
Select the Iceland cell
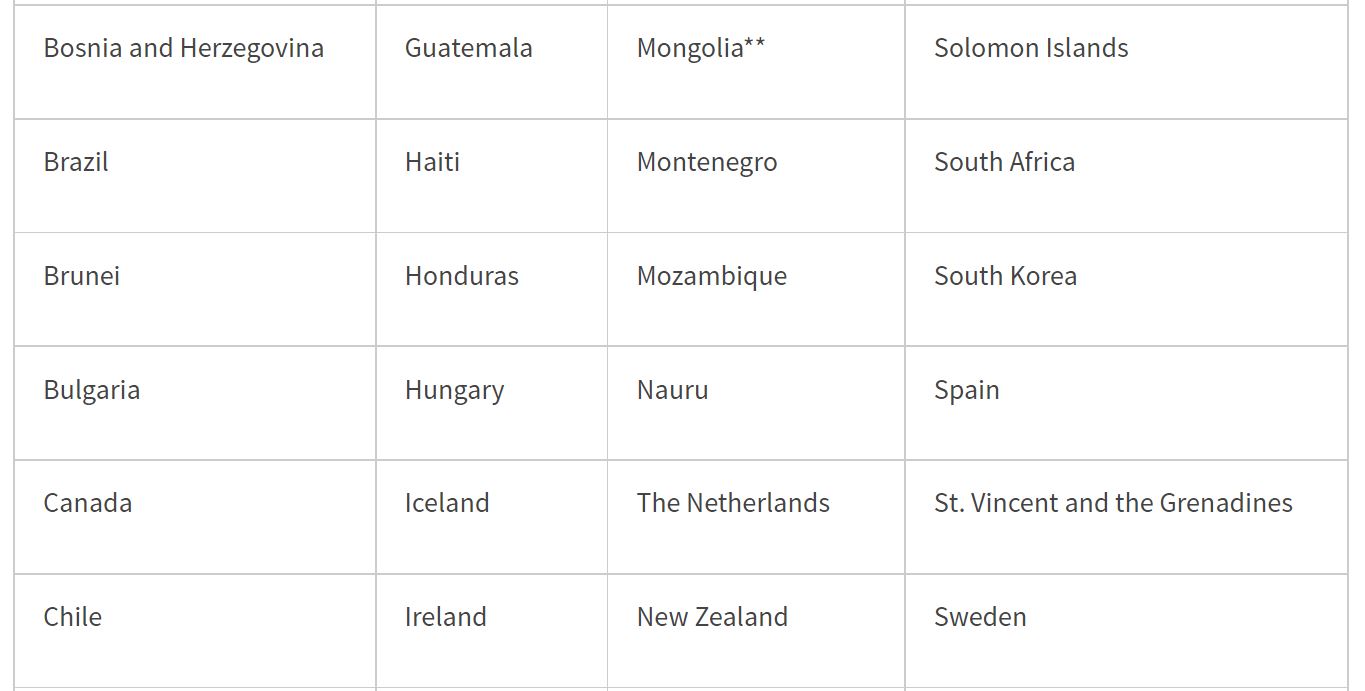(x=447, y=503)
